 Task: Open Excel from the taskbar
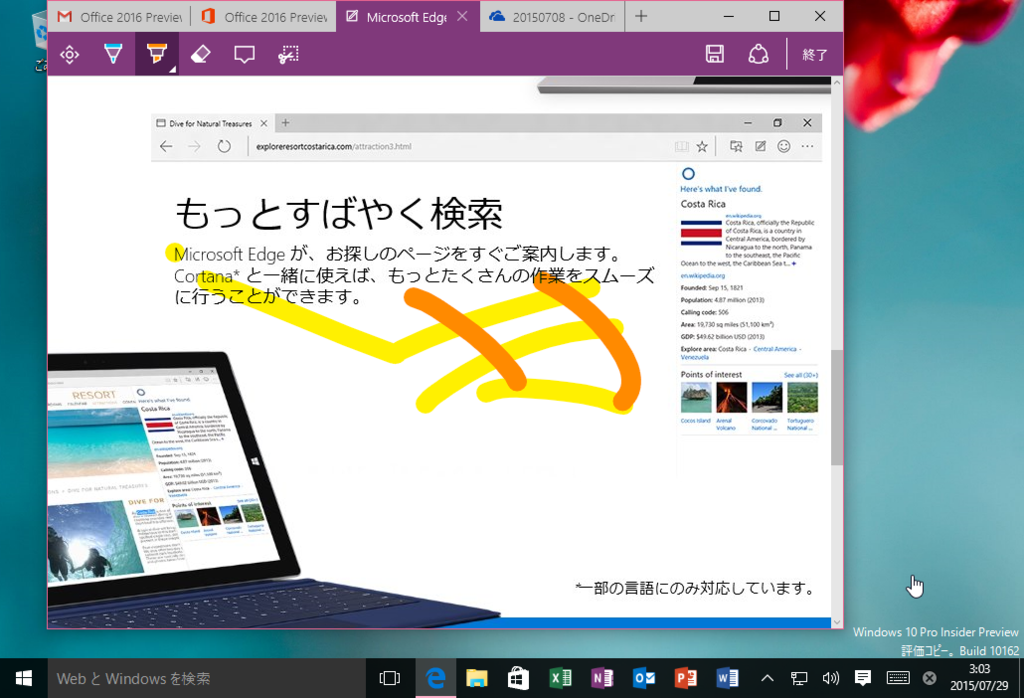pyautogui.click(x=560, y=678)
